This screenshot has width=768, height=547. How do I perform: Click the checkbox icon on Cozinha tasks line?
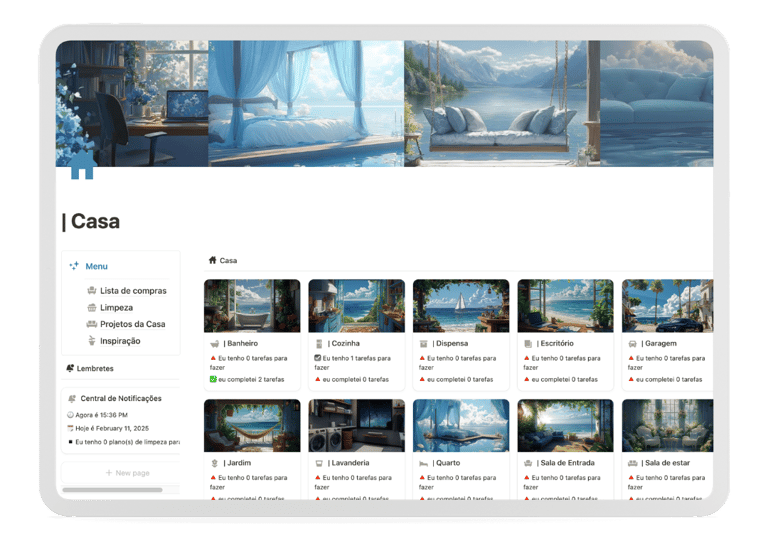tap(317, 358)
